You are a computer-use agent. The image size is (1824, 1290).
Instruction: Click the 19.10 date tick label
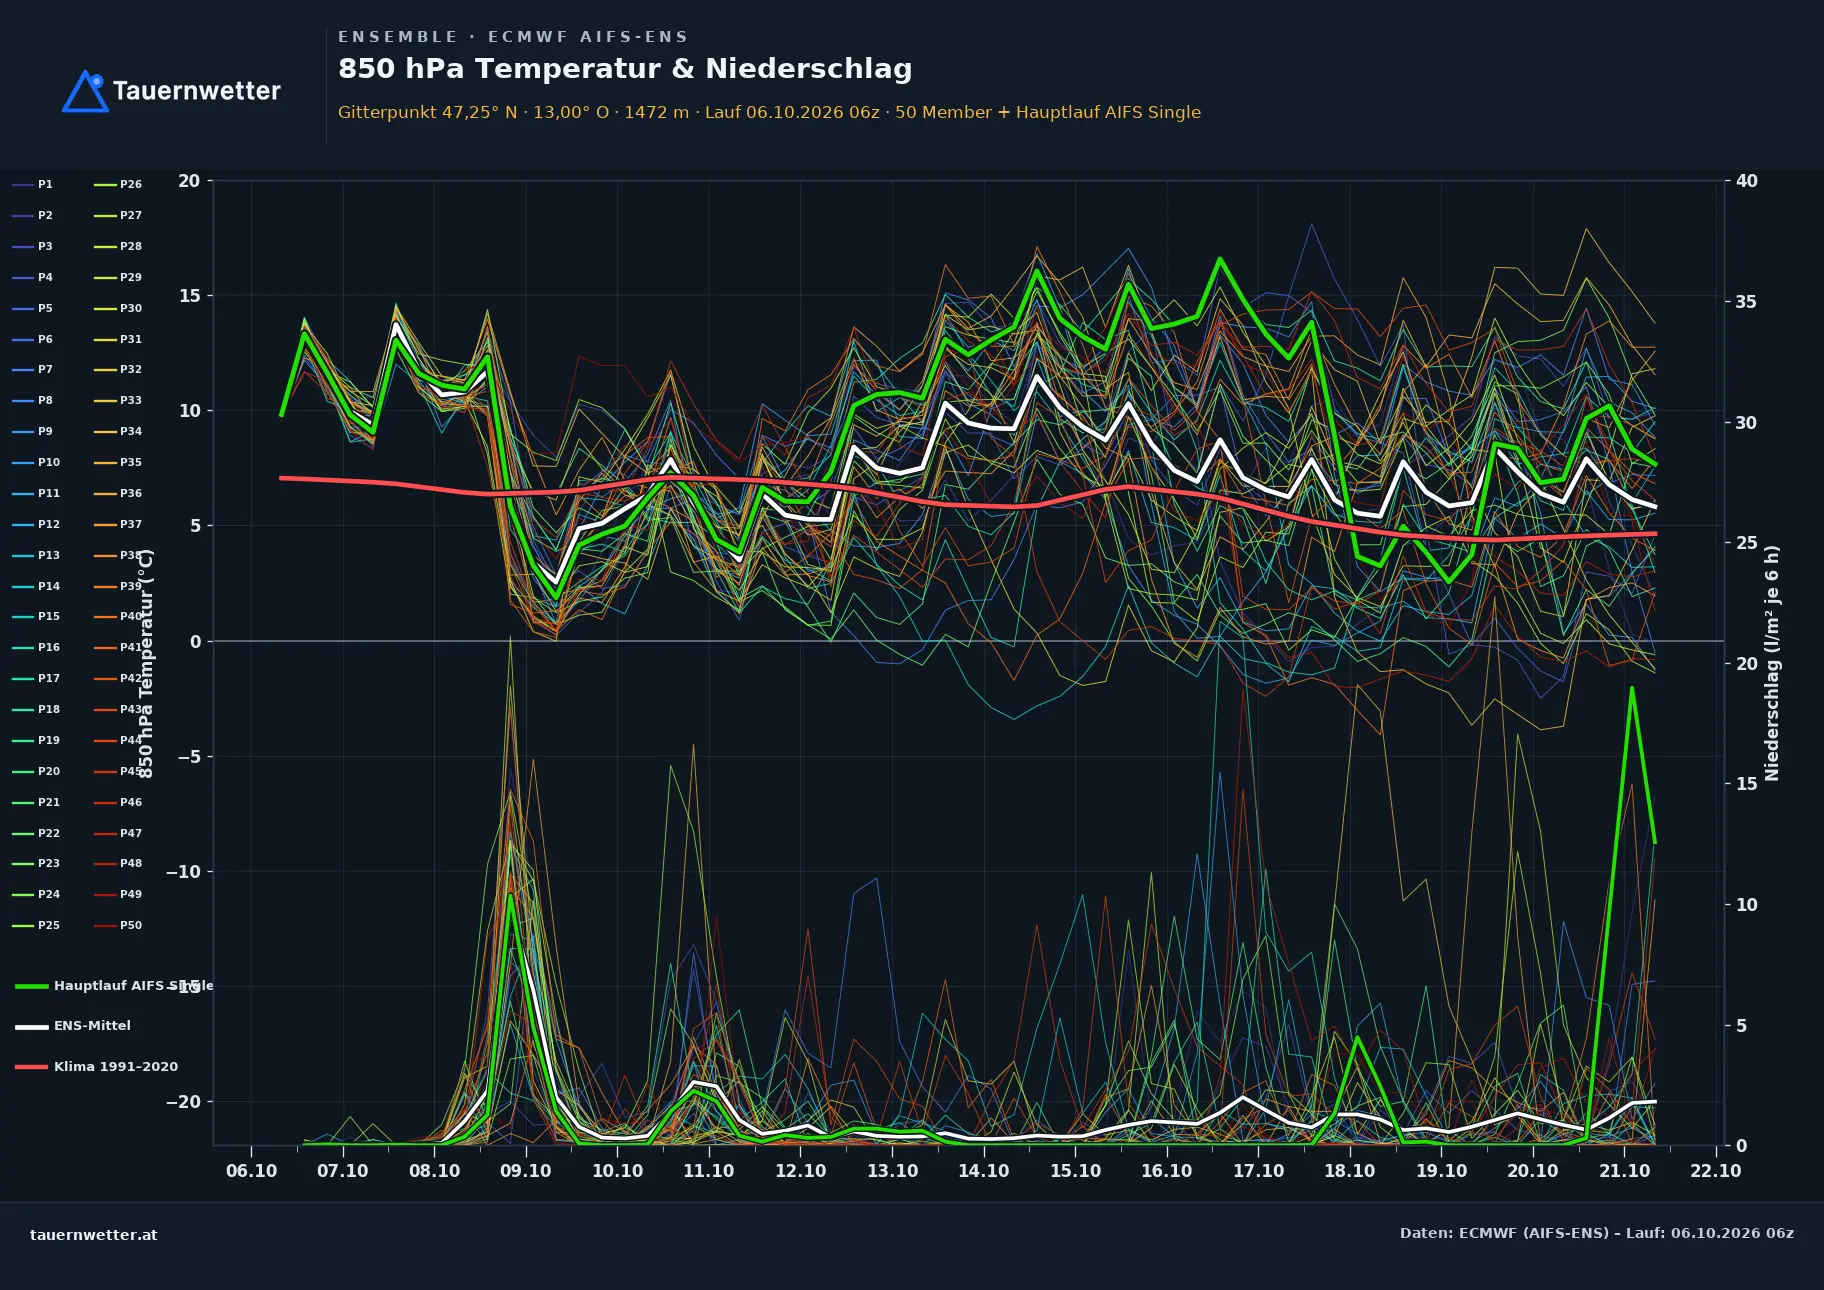tap(1441, 1171)
